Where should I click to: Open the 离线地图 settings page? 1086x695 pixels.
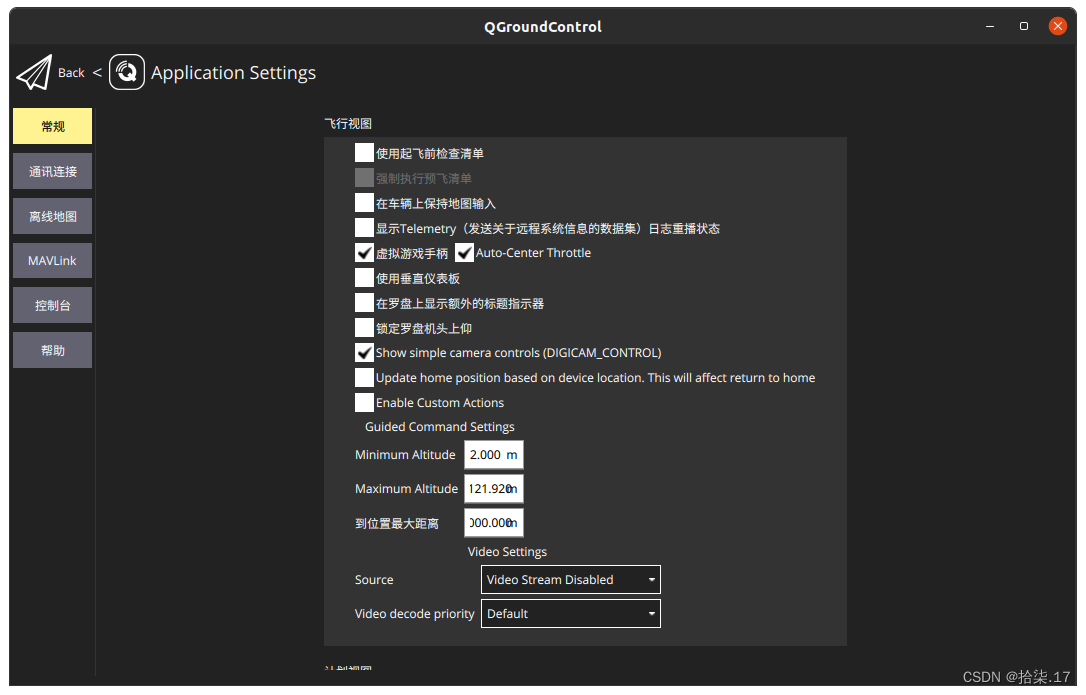(x=52, y=215)
